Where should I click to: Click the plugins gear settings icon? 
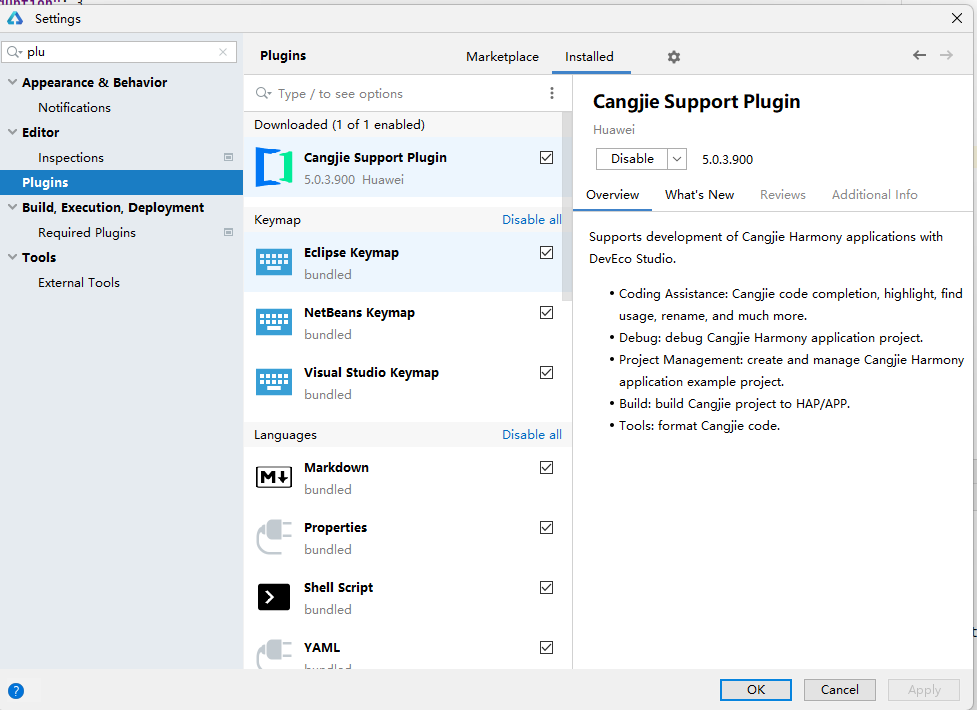[674, 57]
